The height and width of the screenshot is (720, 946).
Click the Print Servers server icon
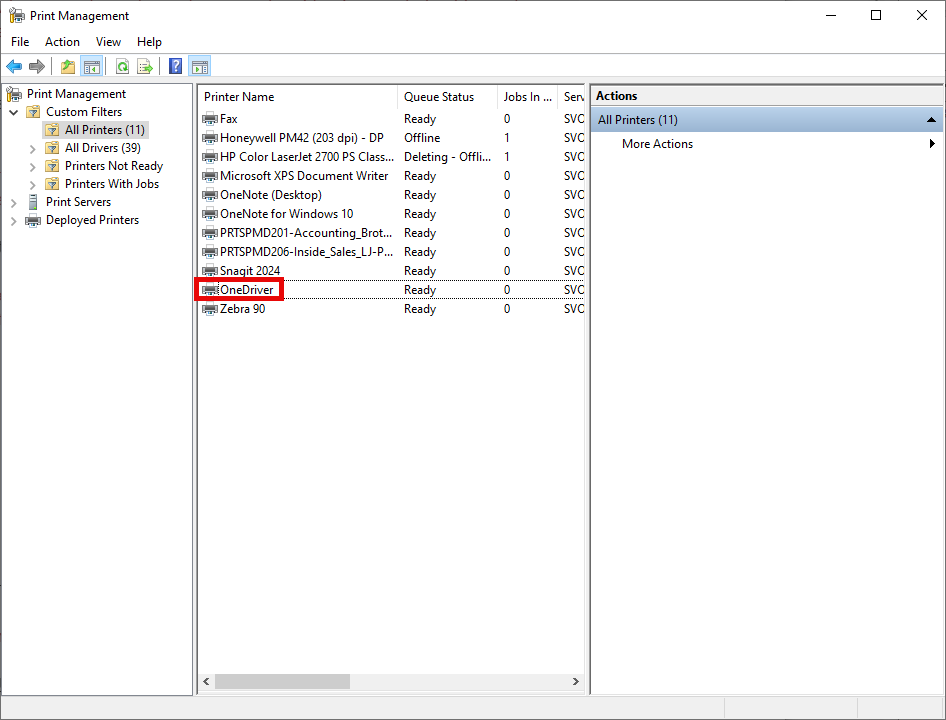click(x=33, y=202)
